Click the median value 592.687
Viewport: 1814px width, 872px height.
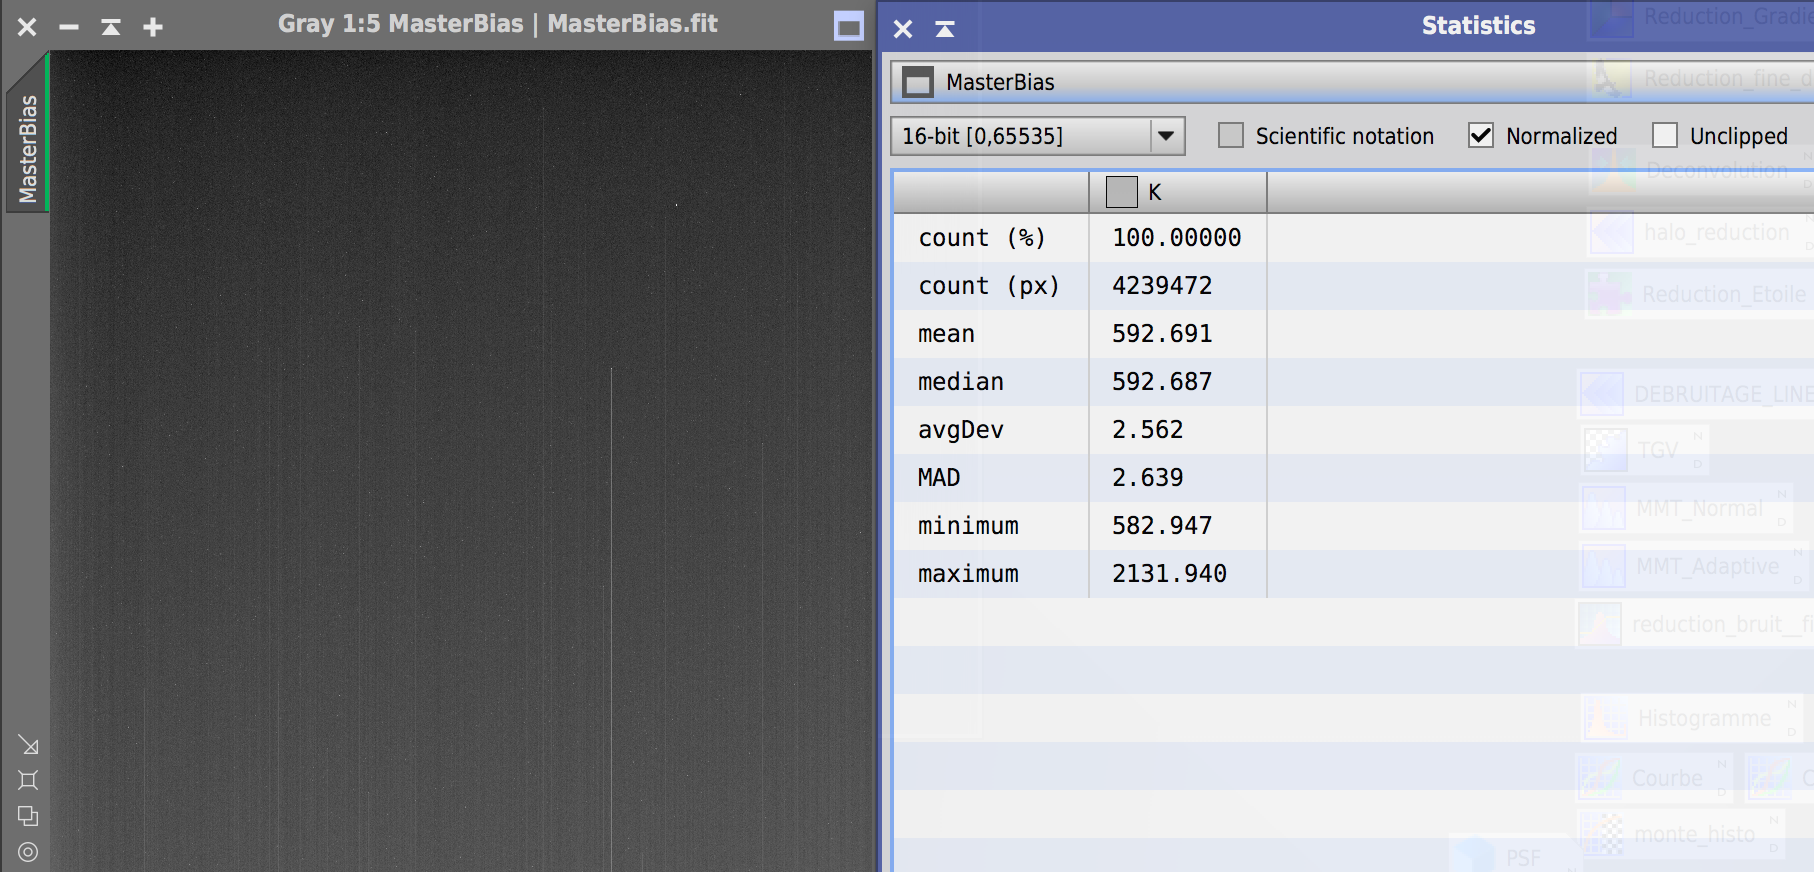[1162, 382]
